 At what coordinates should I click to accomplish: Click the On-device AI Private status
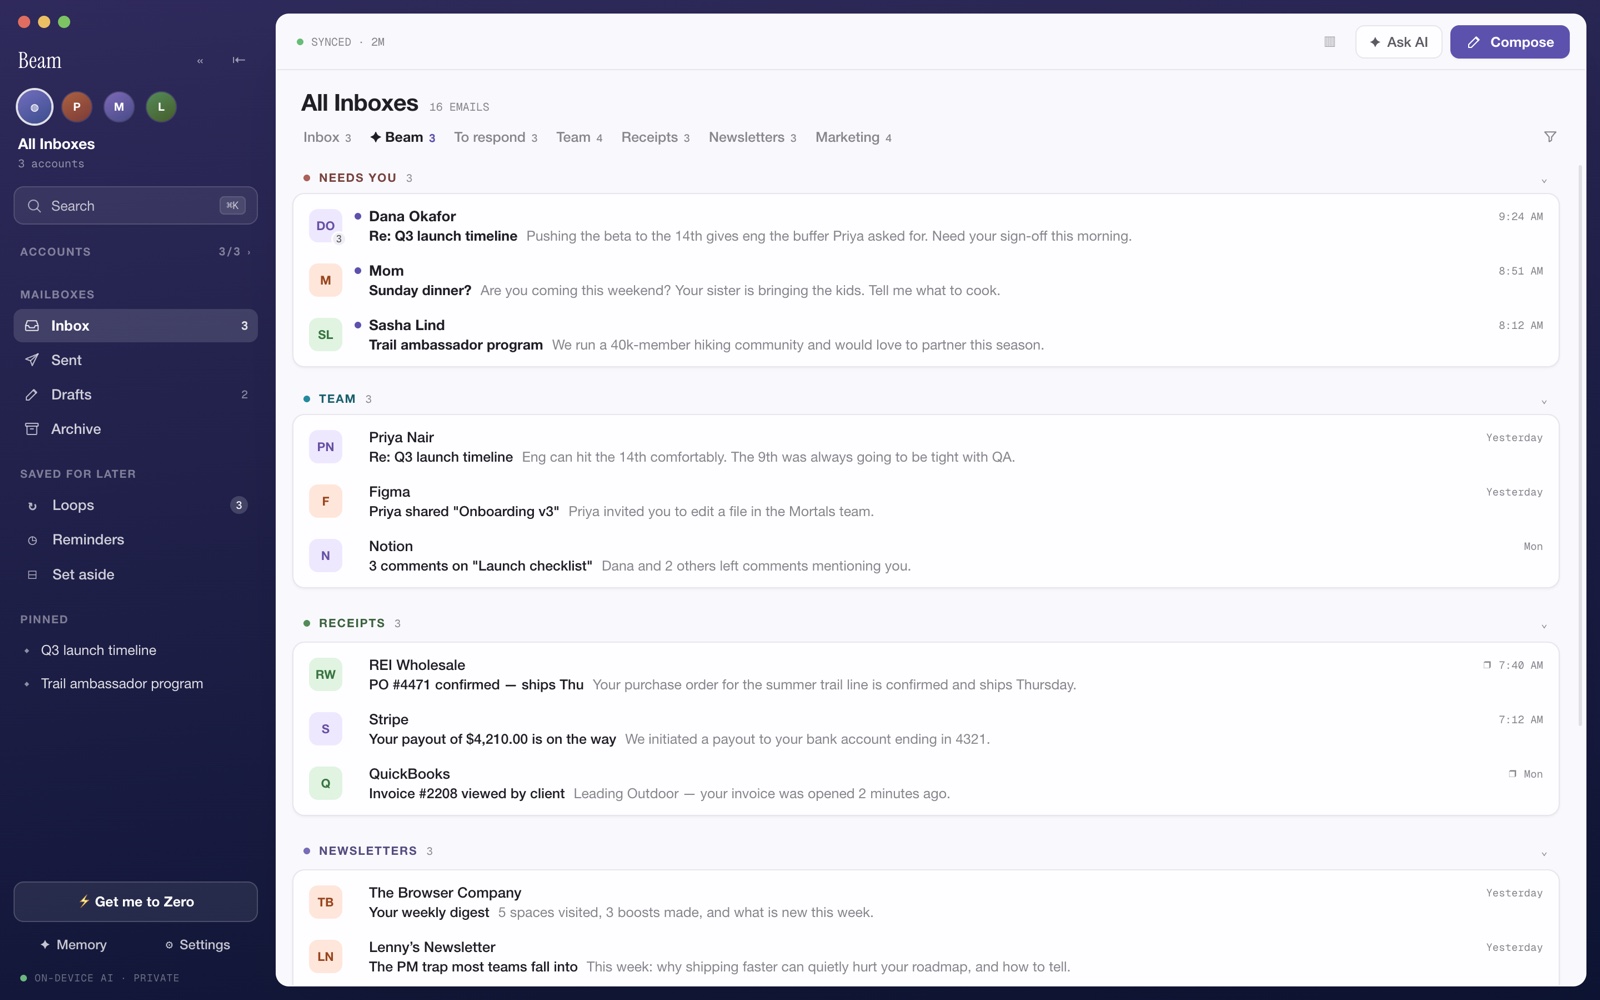[99, 978]
